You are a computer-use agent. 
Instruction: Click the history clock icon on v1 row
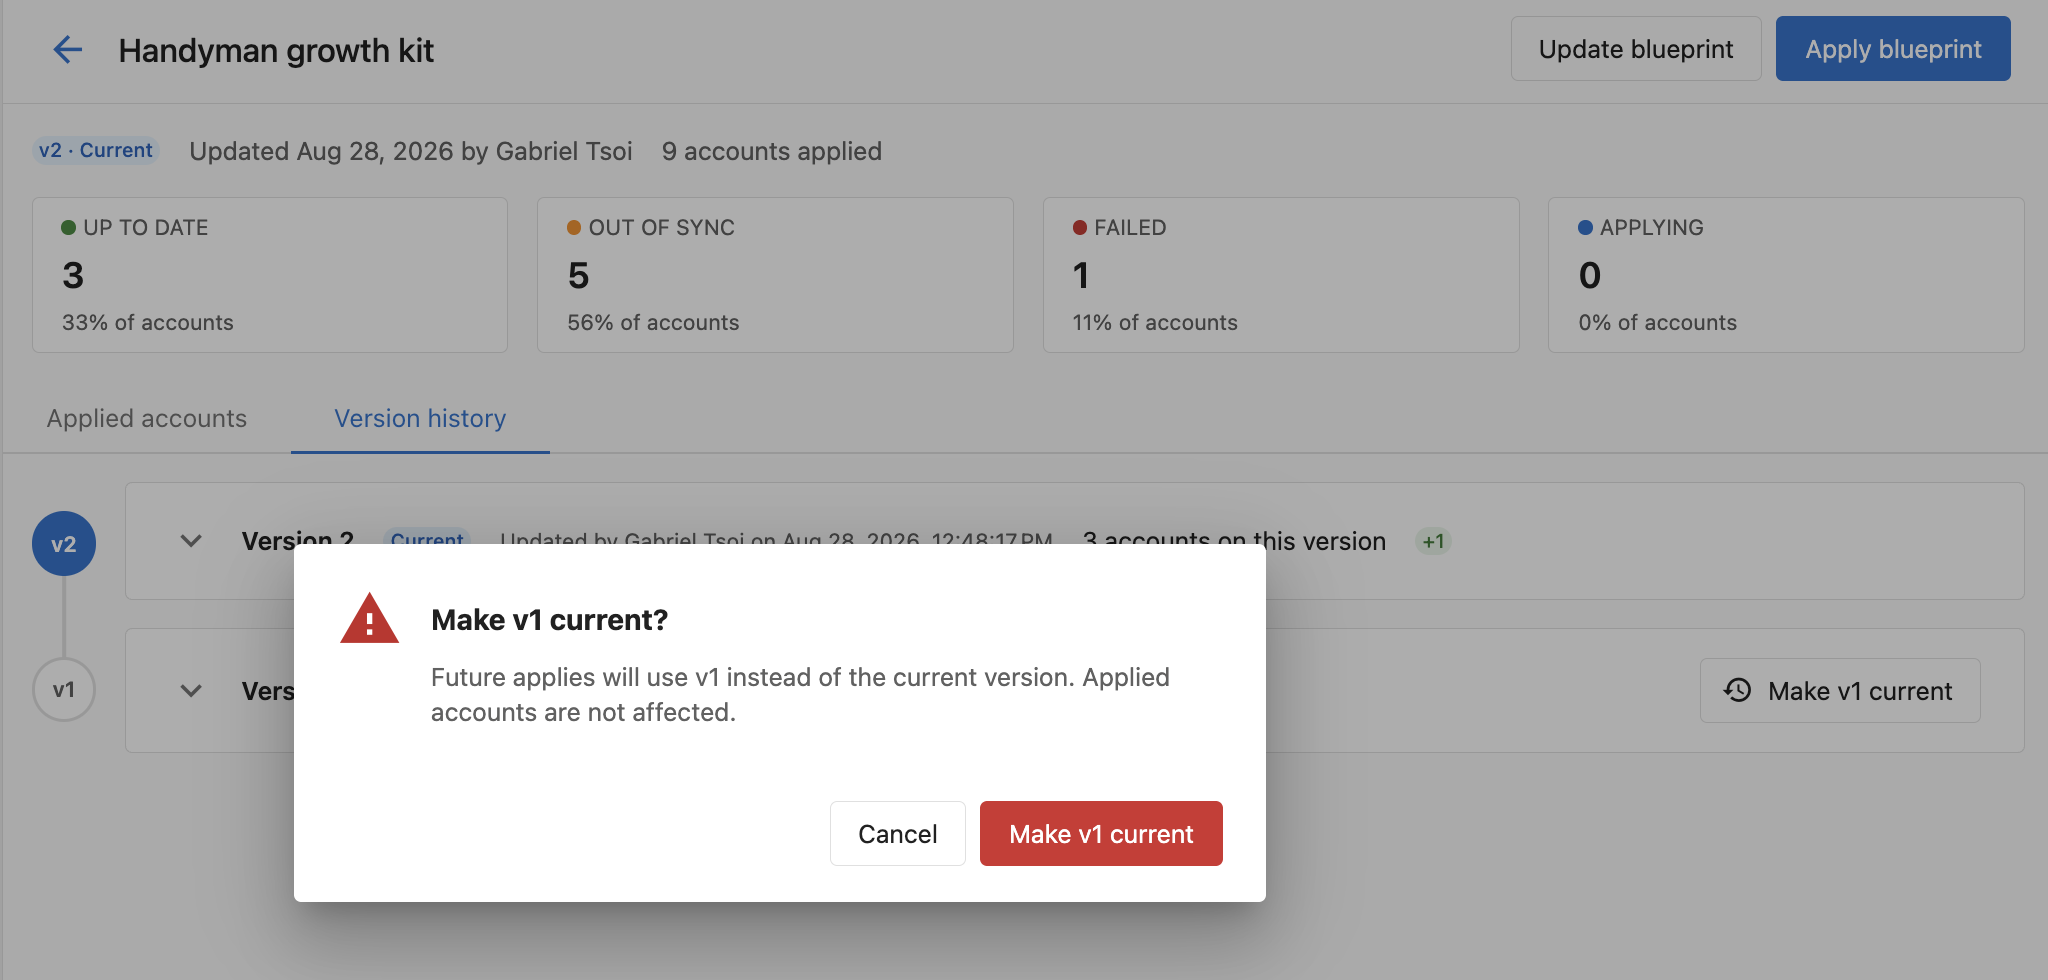[x=1738, y=690]
